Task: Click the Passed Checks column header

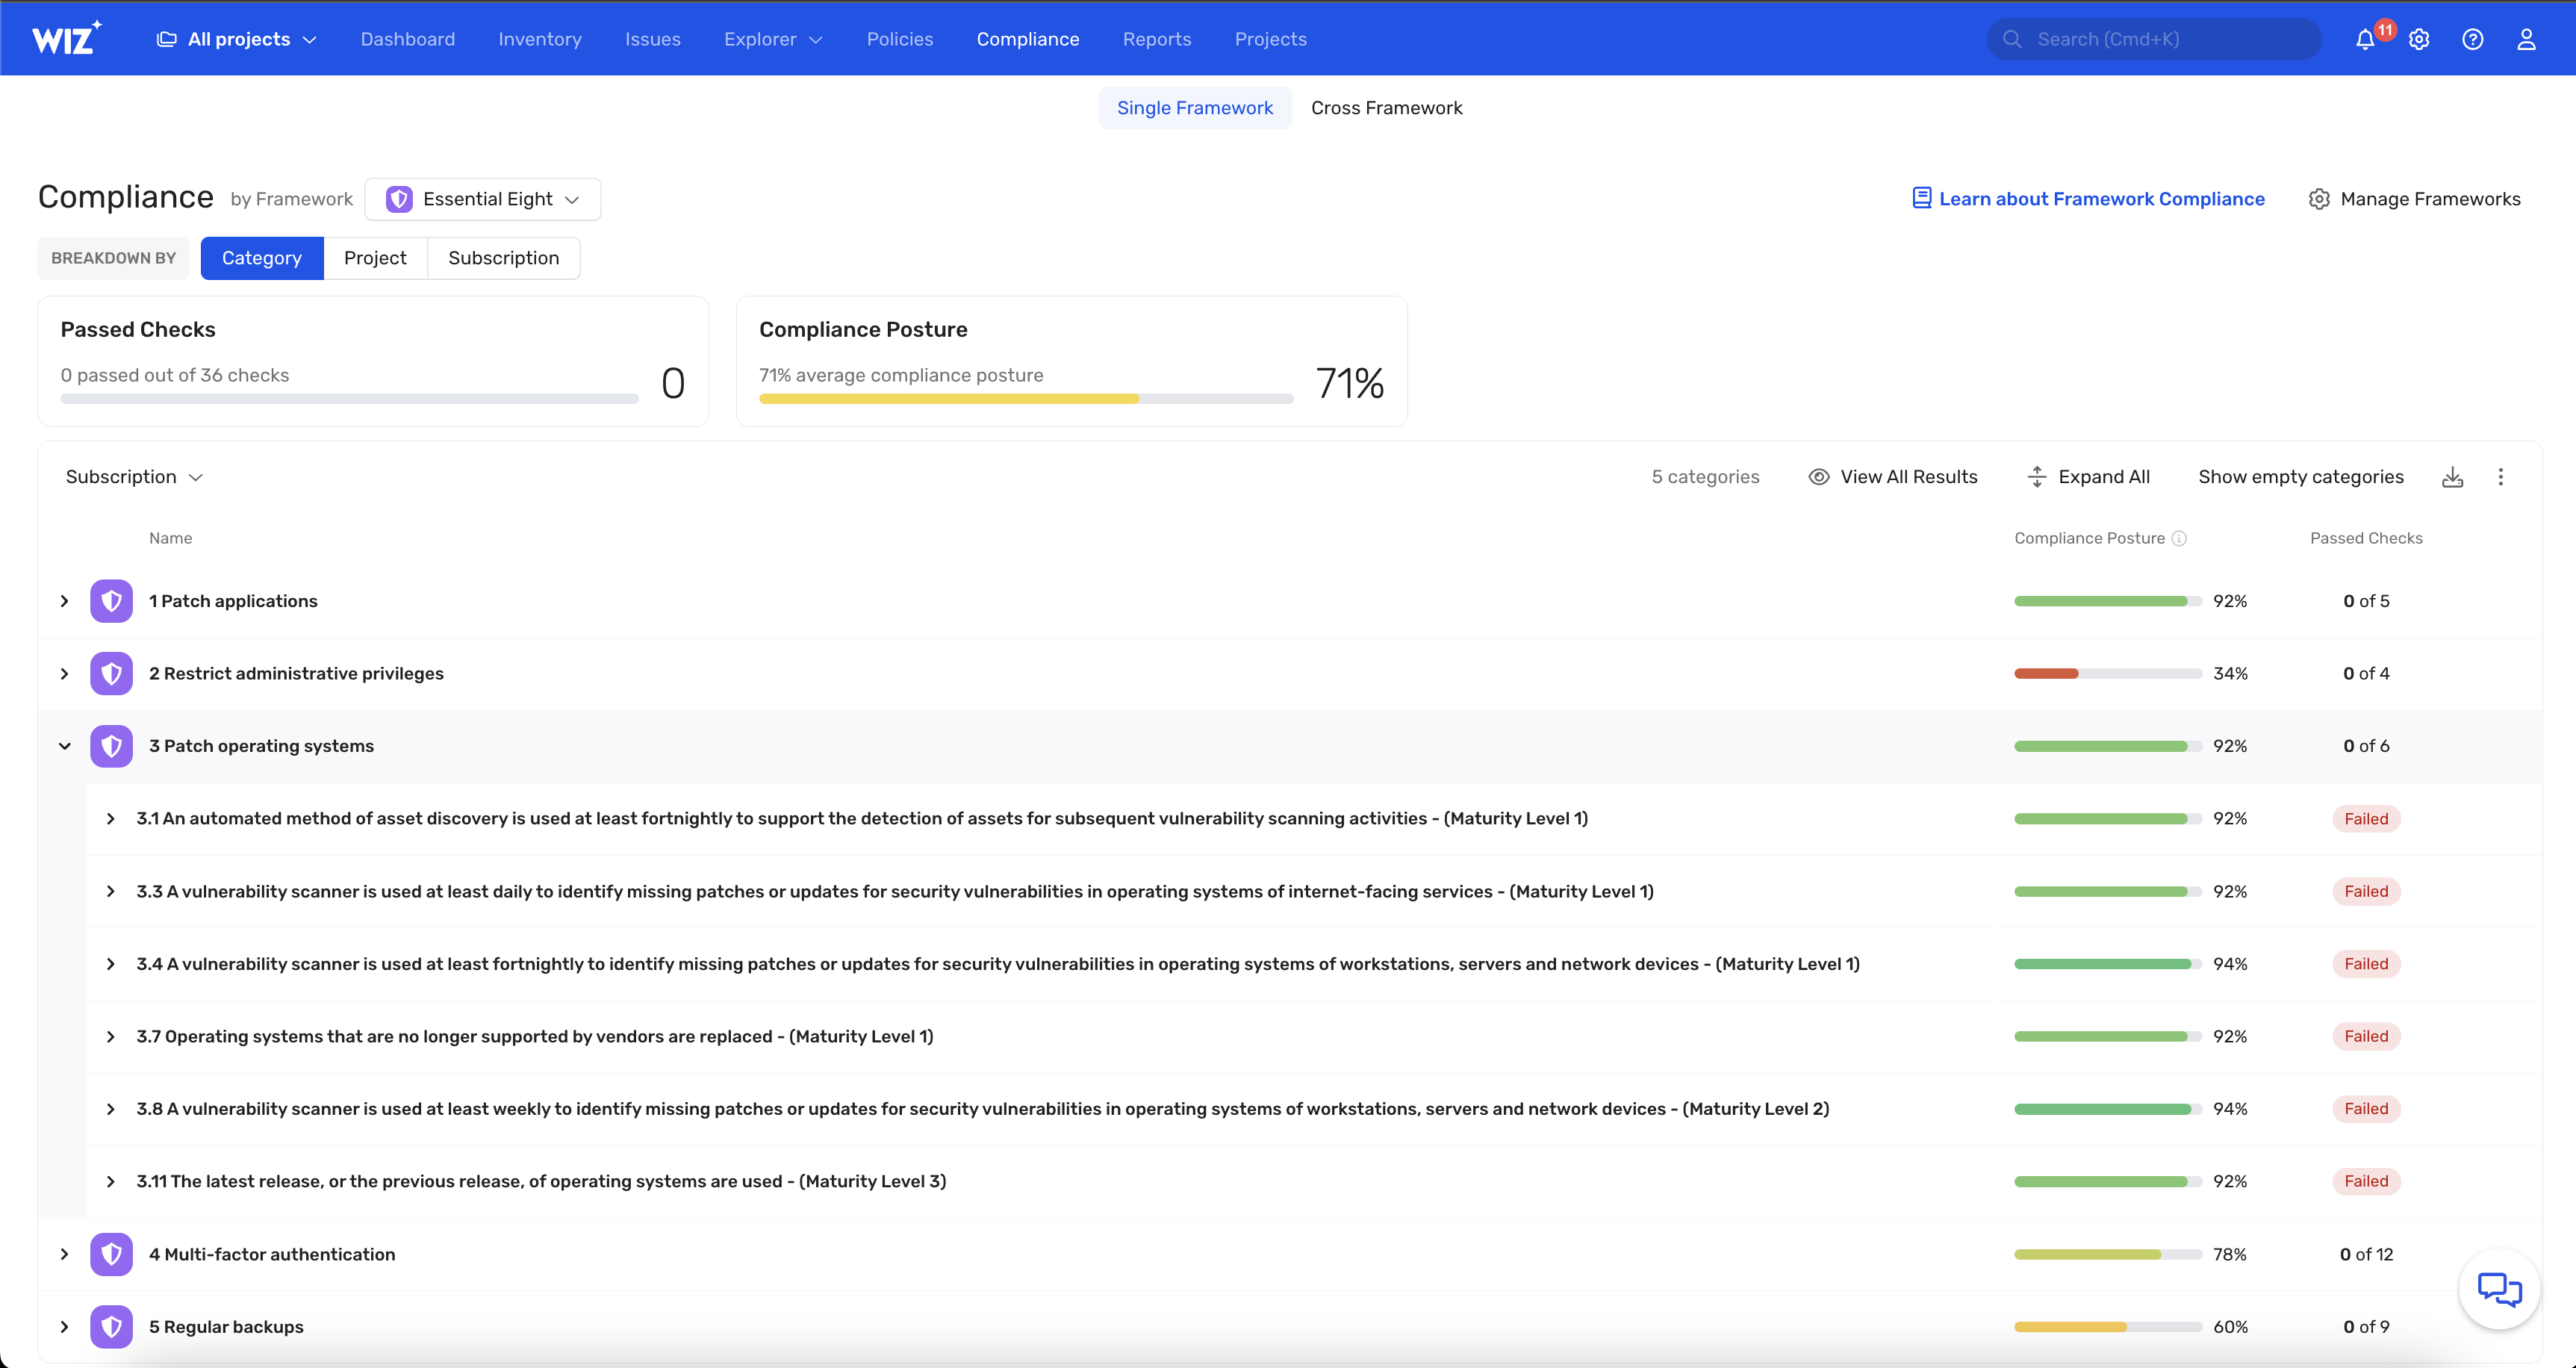Action: click(x=2366, y=538)
